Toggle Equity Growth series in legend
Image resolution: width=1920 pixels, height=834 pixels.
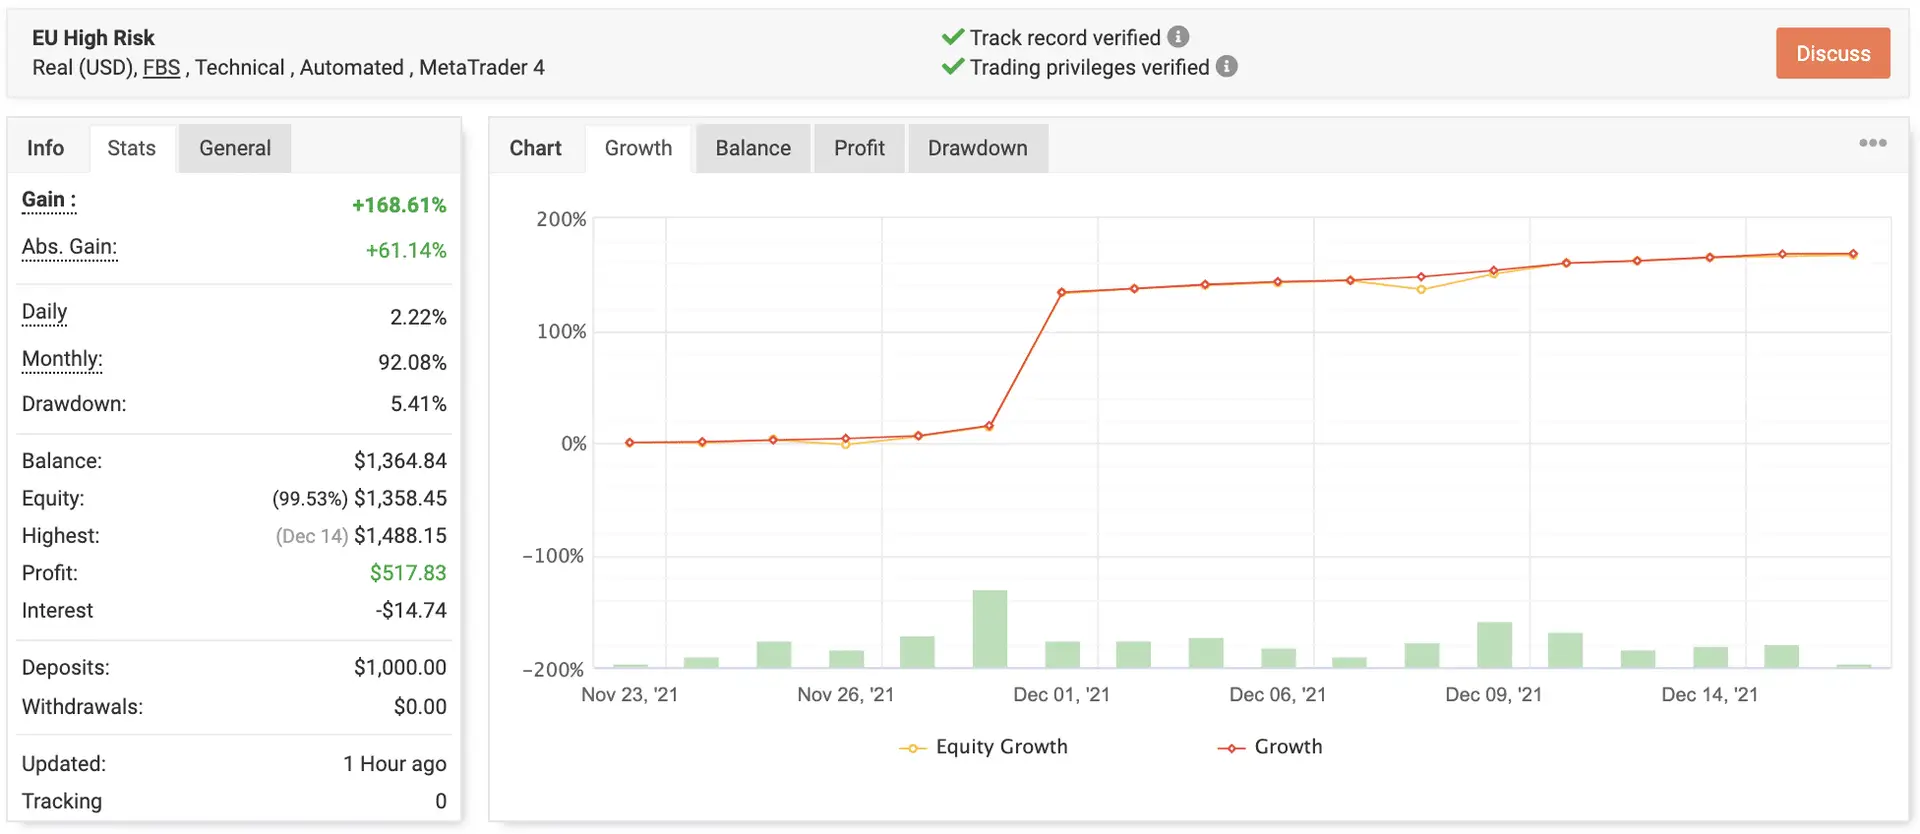pyautogui.click(x=984, y=747)
